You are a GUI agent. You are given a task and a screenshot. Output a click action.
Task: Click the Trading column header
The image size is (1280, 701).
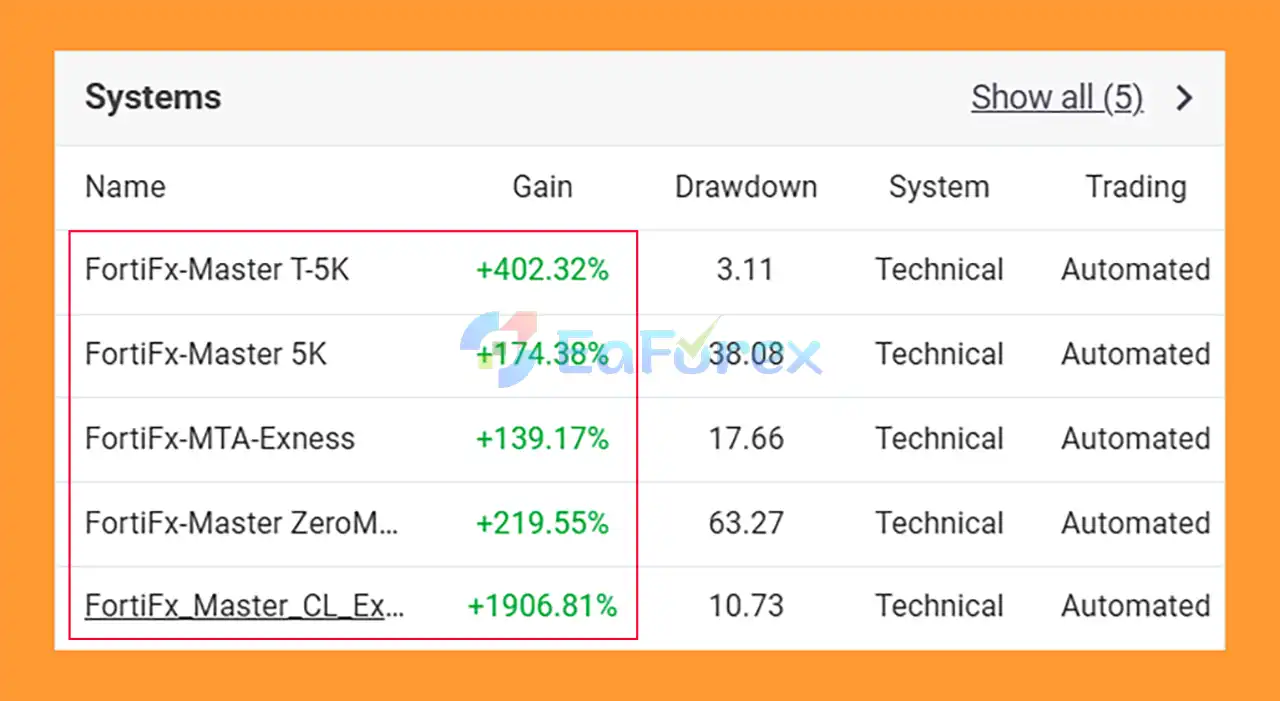click(x=1136, y=187)
